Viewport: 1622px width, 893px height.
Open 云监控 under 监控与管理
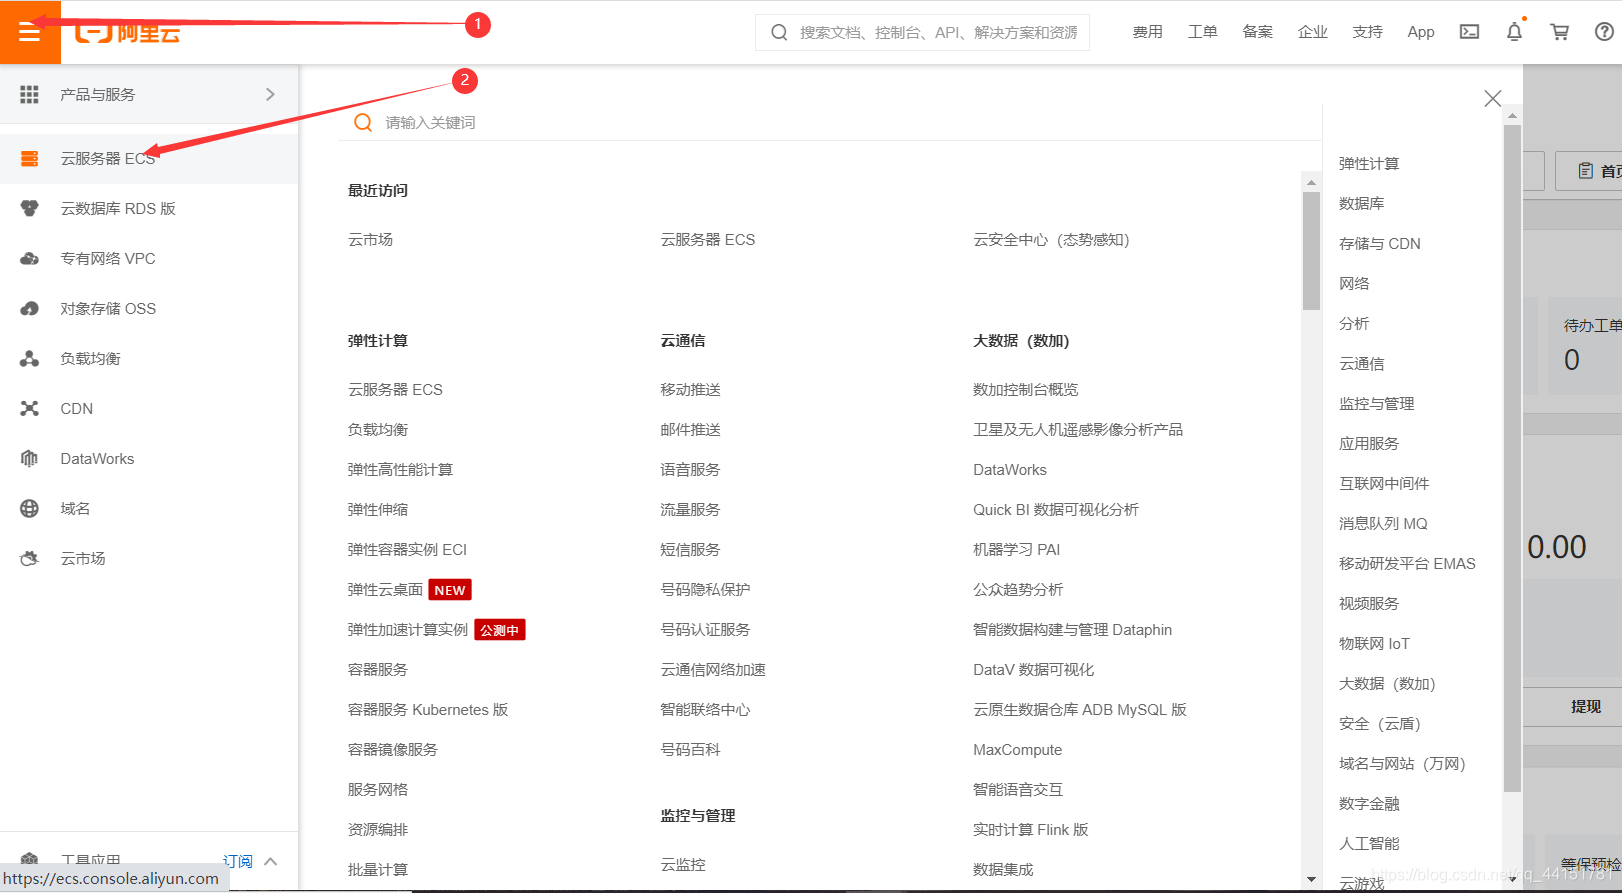tap(683, 864)
